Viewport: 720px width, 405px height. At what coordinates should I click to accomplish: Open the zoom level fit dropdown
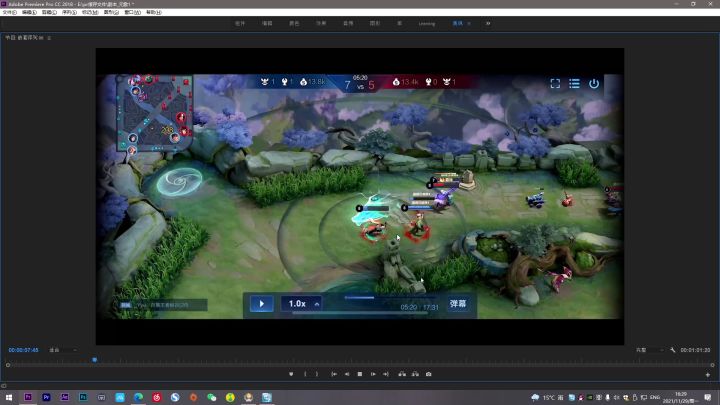point(63,350)
